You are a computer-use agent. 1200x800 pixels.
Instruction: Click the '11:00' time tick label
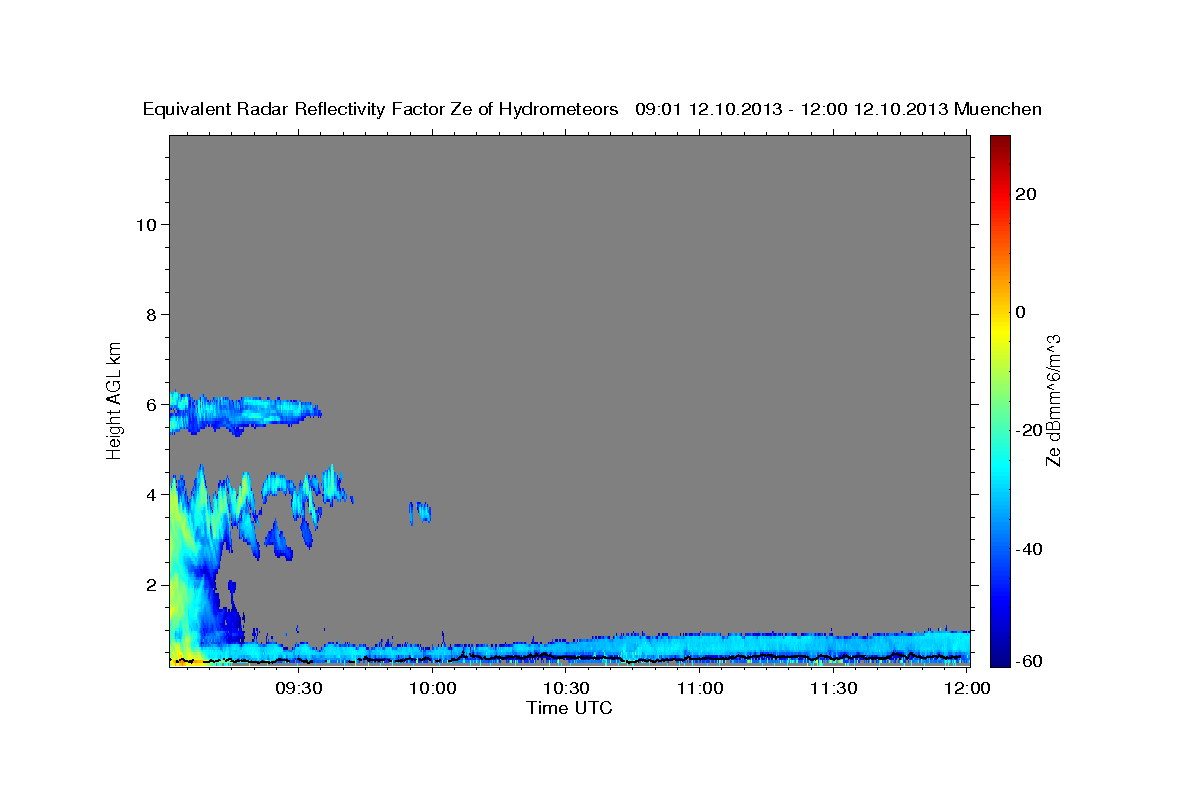pos(700,688)
